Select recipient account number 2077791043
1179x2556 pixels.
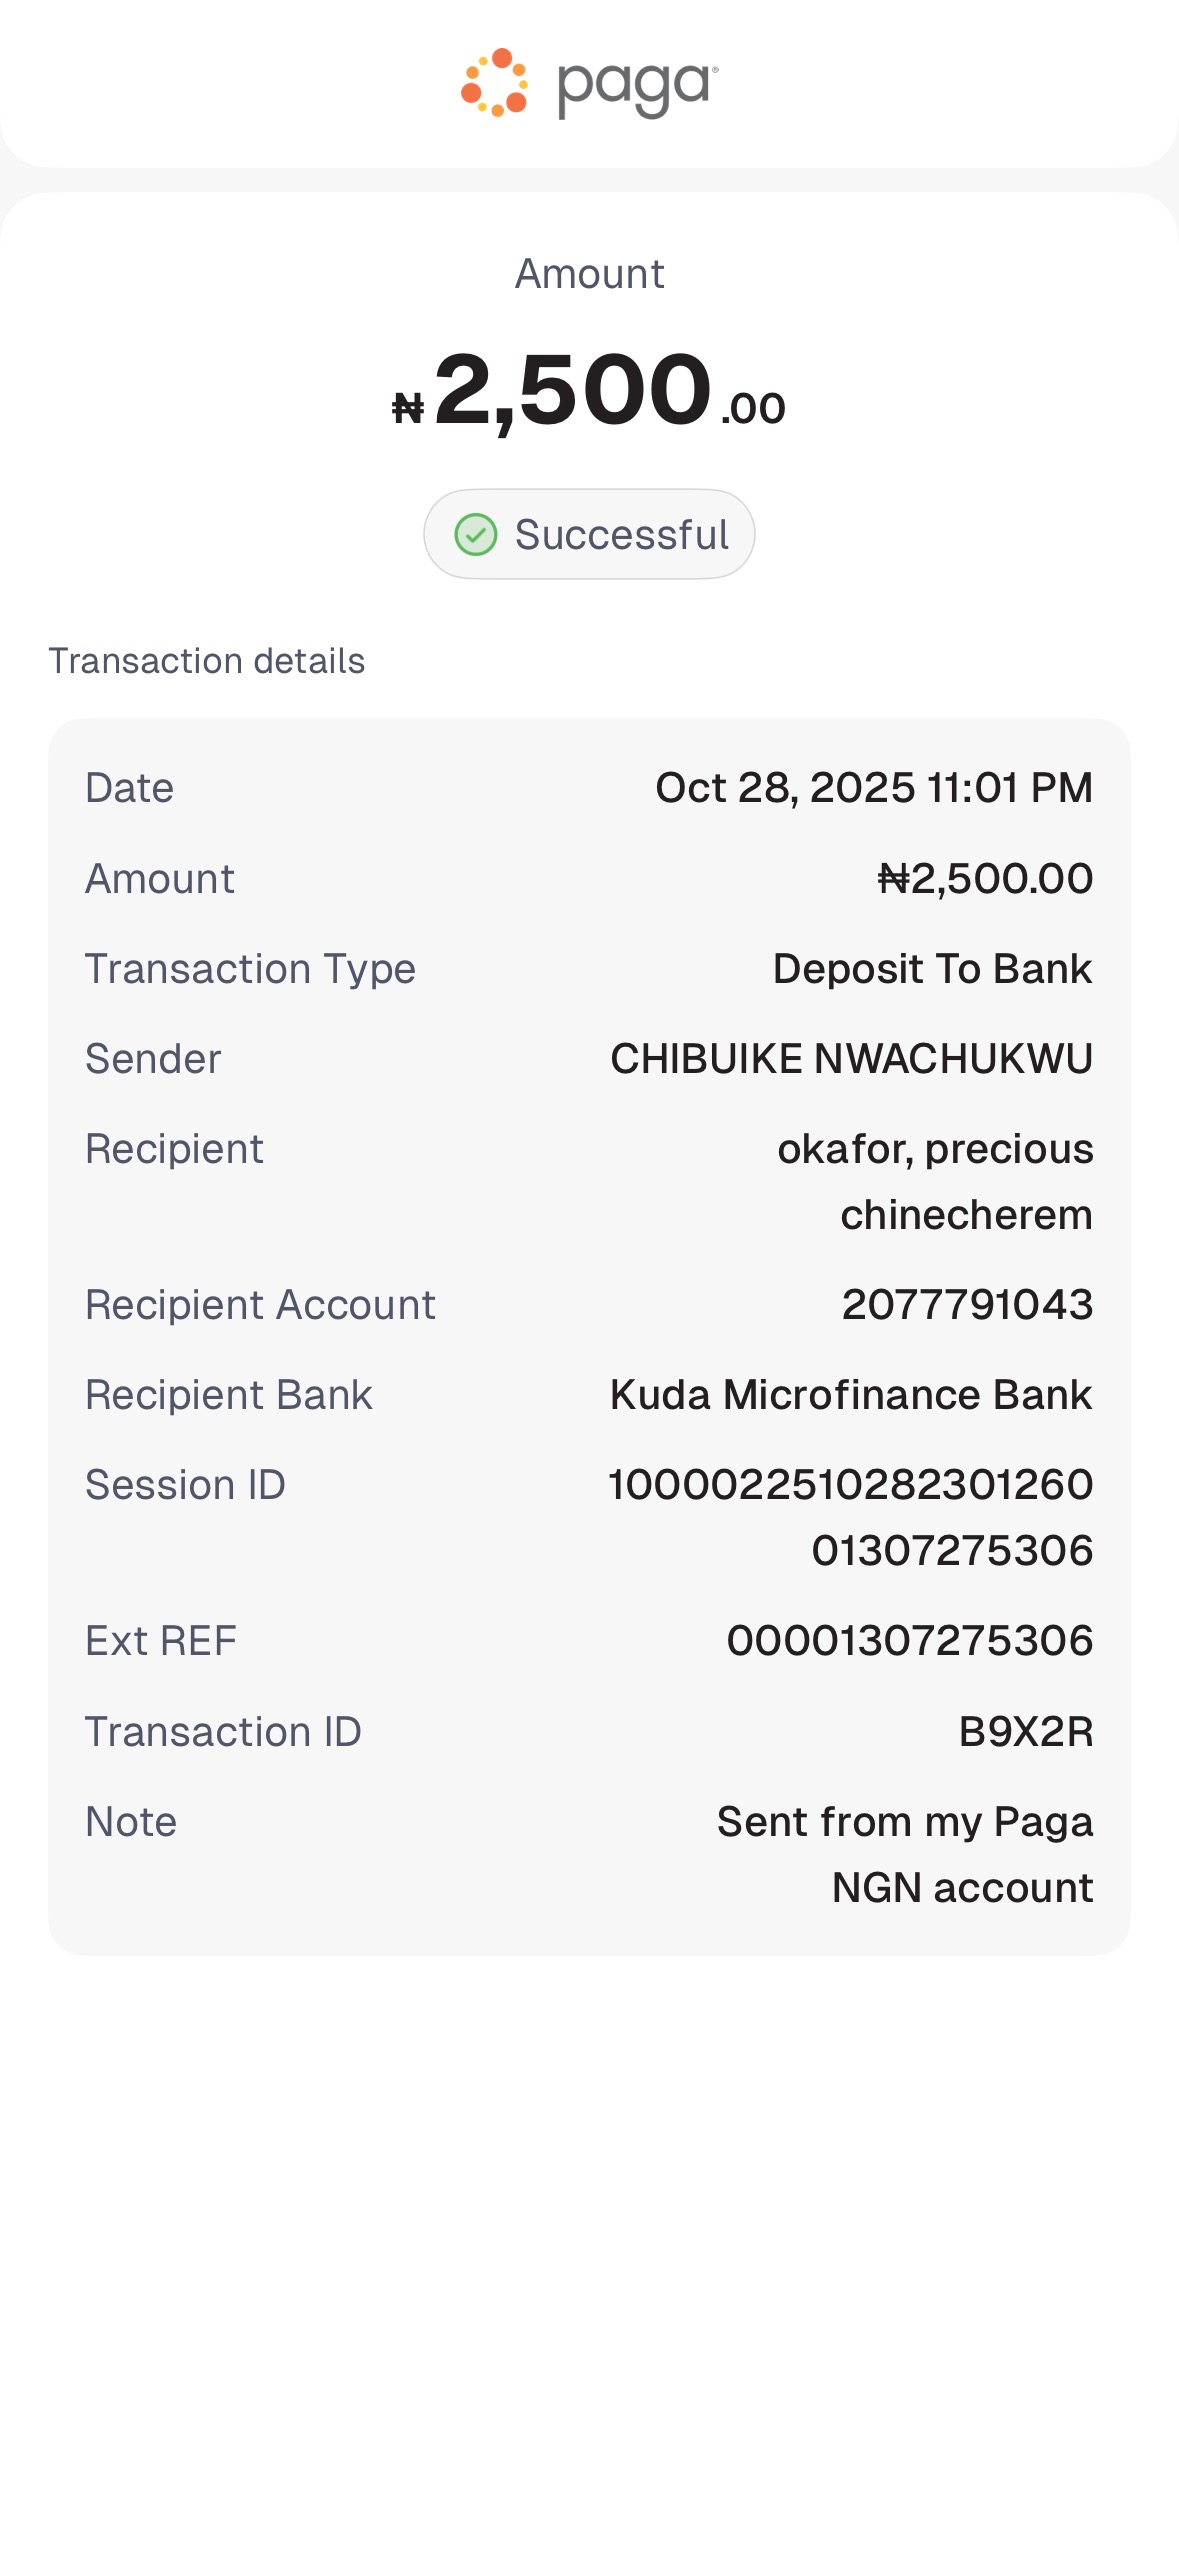[967, 1305]
